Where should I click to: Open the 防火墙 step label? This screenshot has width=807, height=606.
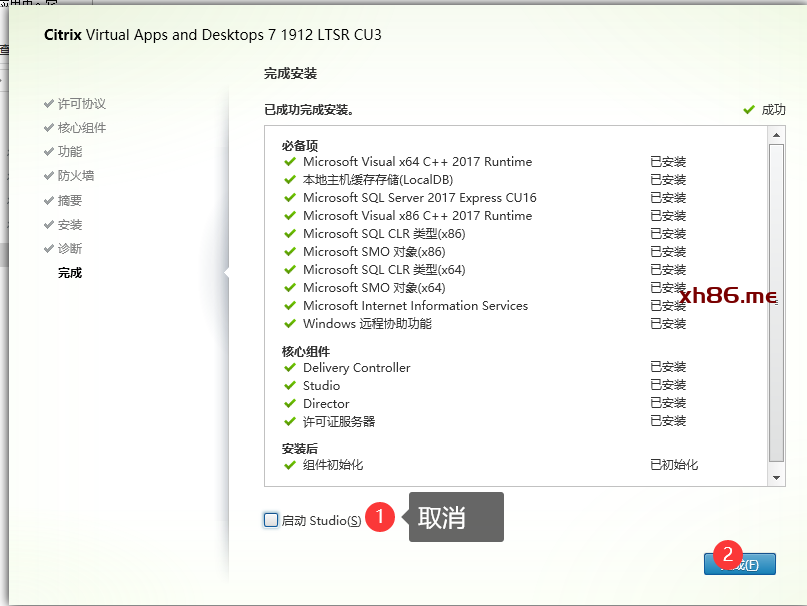click(76, 176)
